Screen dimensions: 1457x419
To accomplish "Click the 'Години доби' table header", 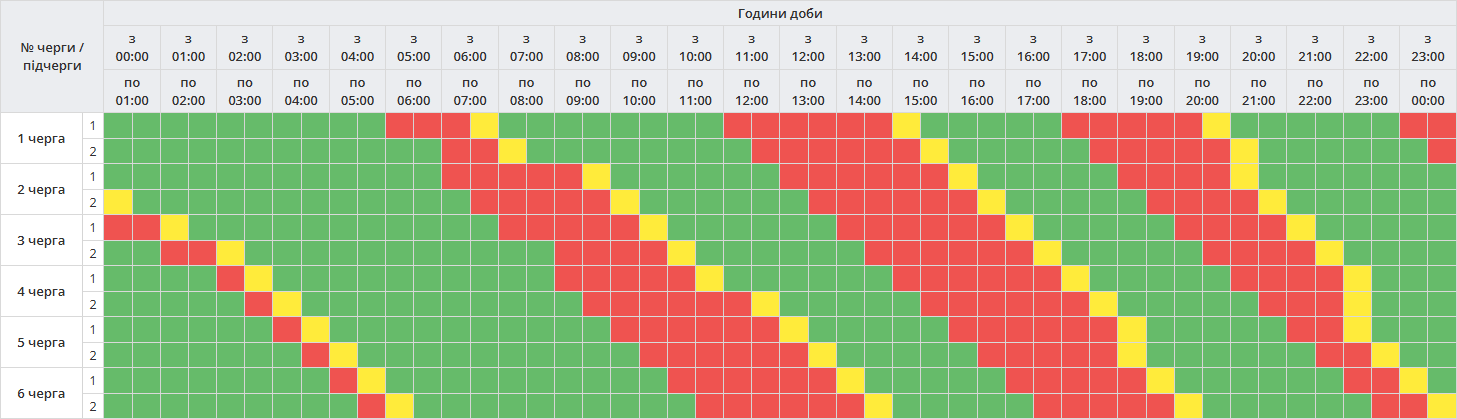I will (780, 13).
